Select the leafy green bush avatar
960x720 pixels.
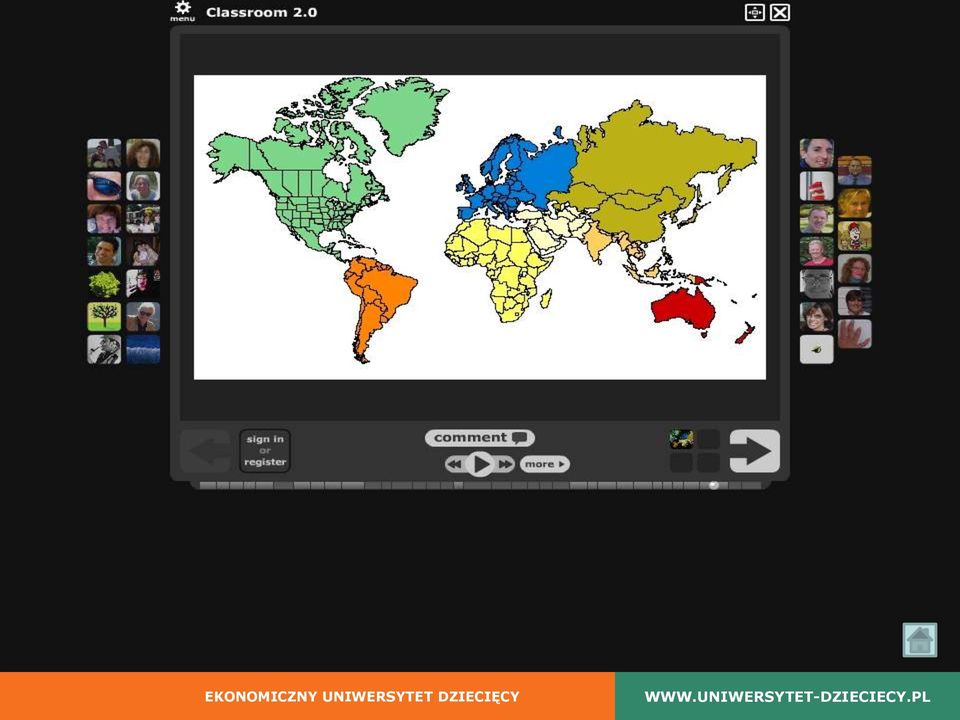coord(104,284)
